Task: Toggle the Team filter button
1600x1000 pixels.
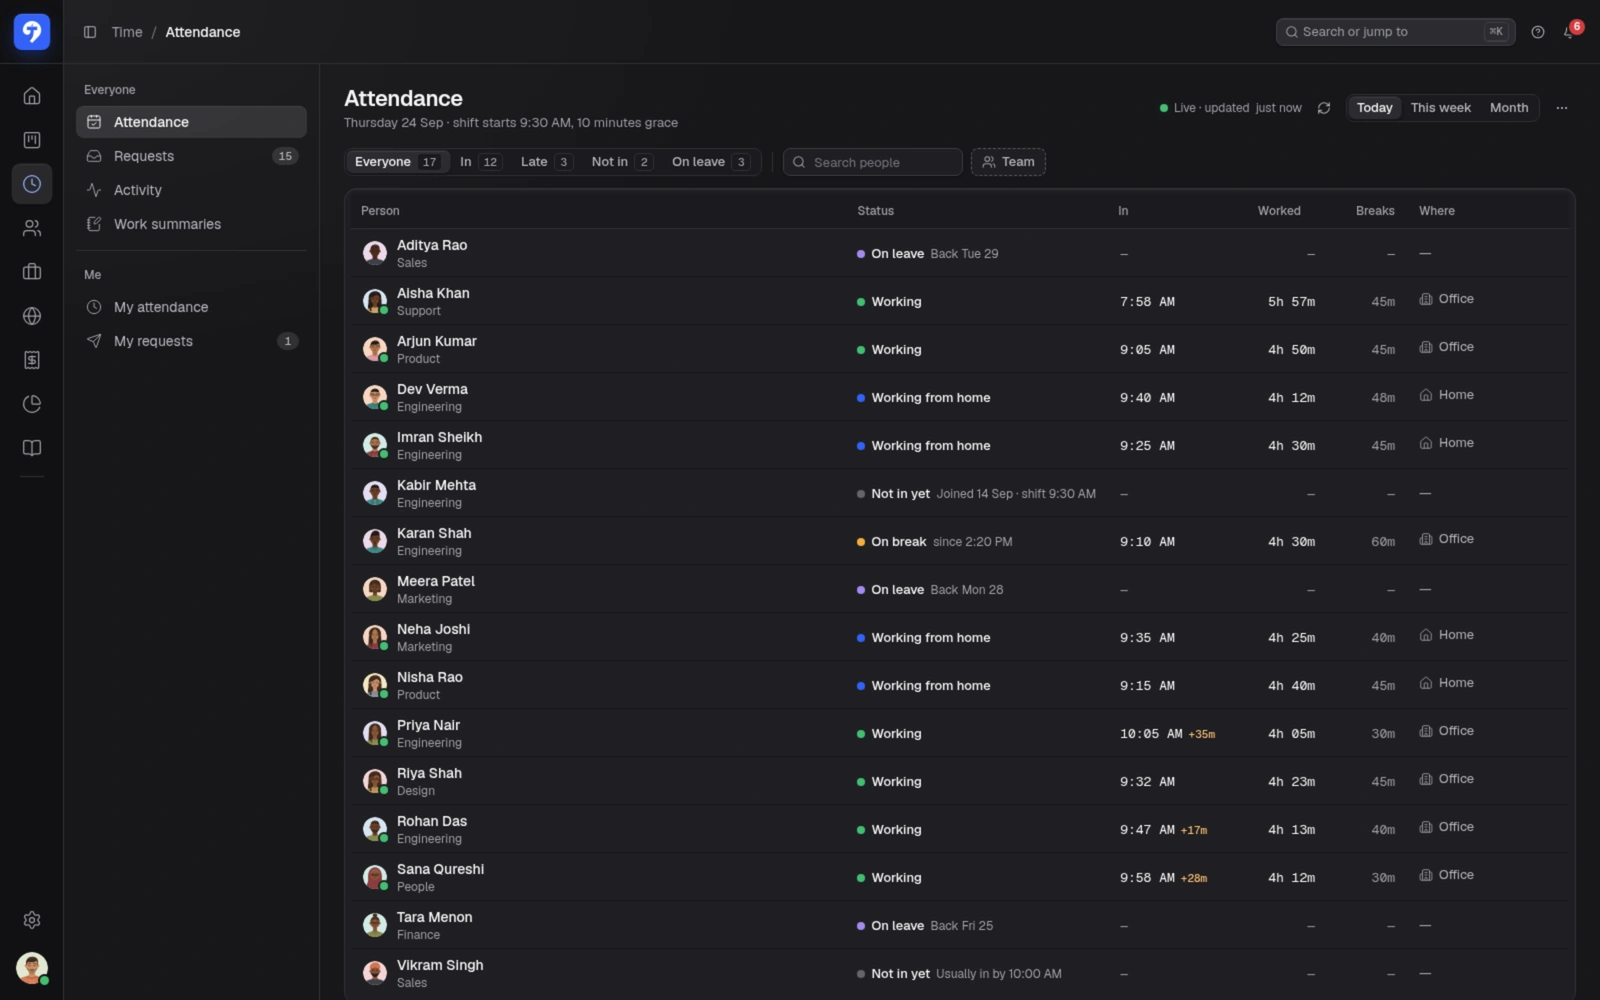Action: tap(1008, 162)
